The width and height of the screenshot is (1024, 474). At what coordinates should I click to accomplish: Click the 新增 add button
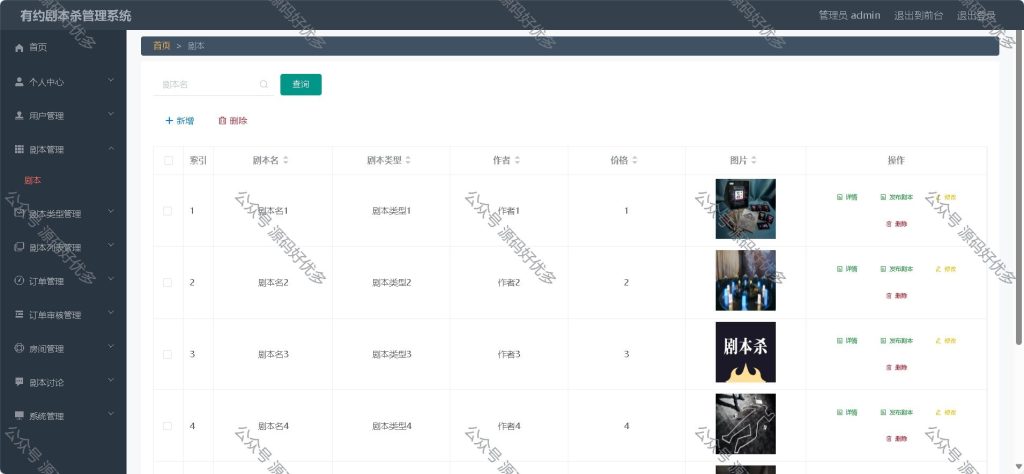(180, 121)
